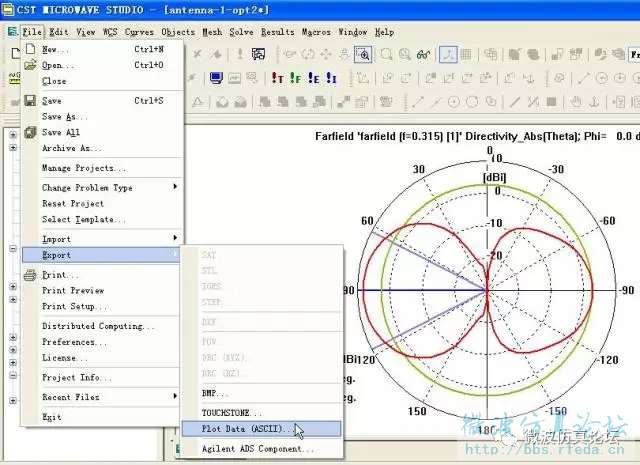This screenshot has height=465, width=640.
Task: Open the View menu
Action: pyautogui.click(x=86, y=32)
